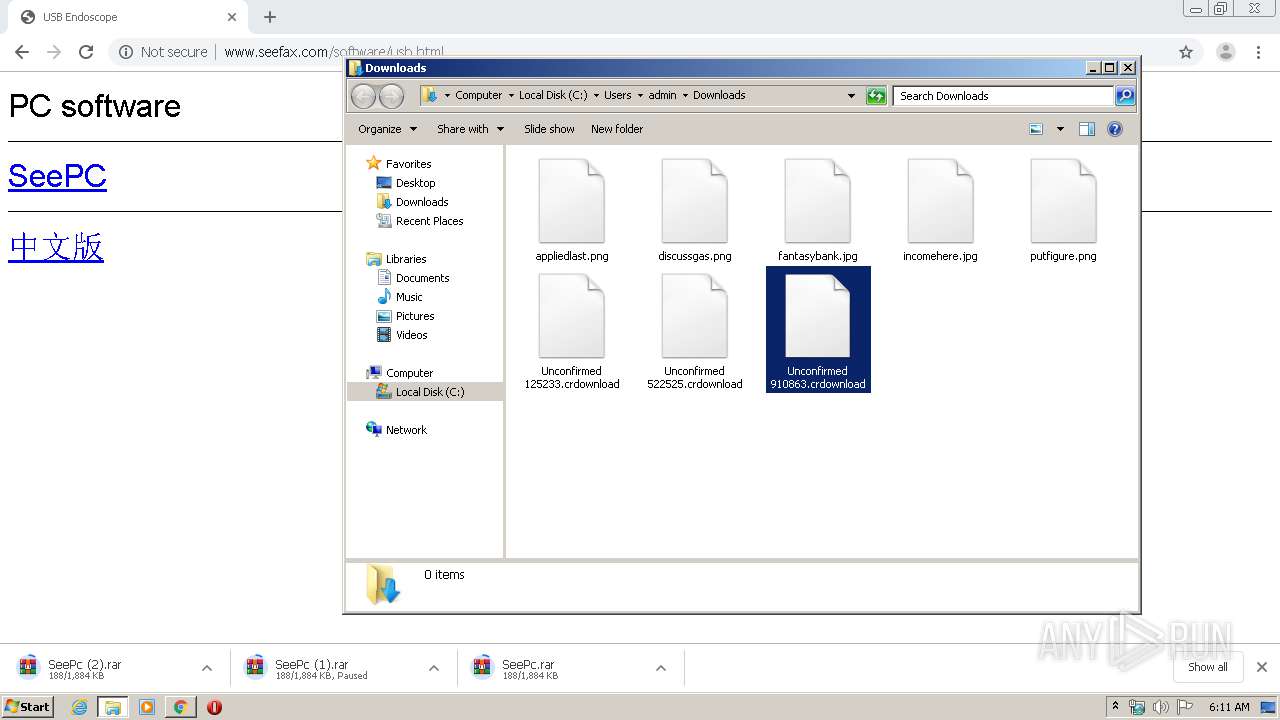Click the admin breadcrumb segment
Viewport: 1280px width, 720px height.
coord(662,96)
